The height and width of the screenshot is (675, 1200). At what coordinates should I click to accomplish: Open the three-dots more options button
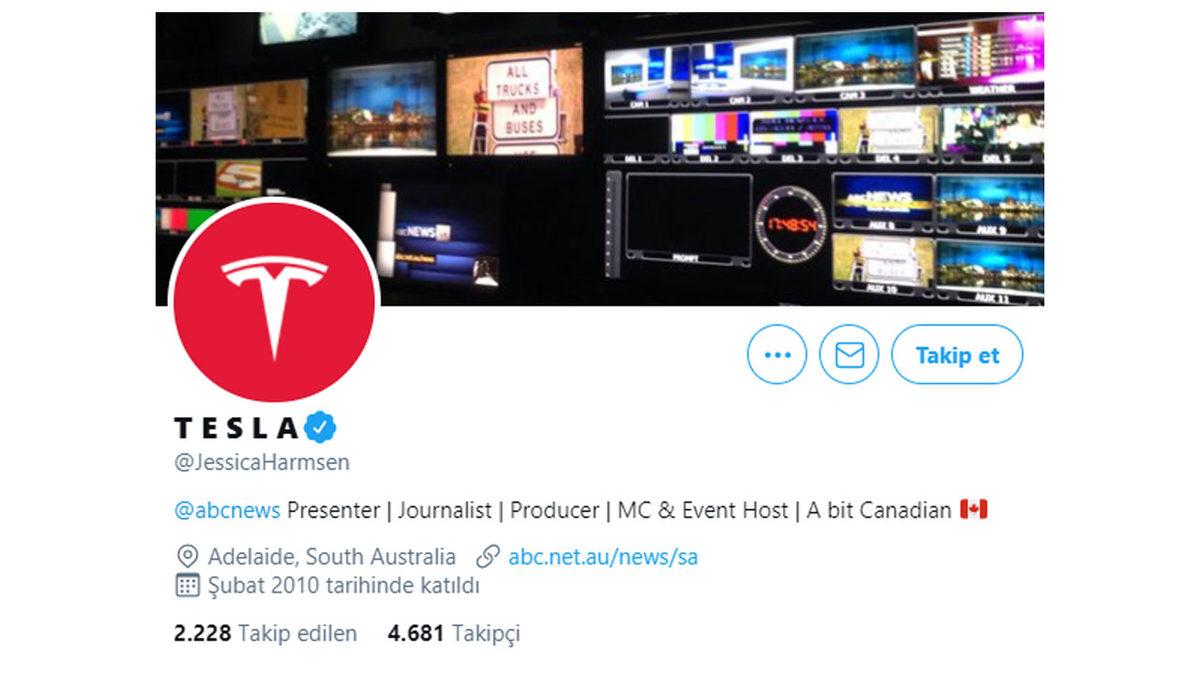point(777,354)
